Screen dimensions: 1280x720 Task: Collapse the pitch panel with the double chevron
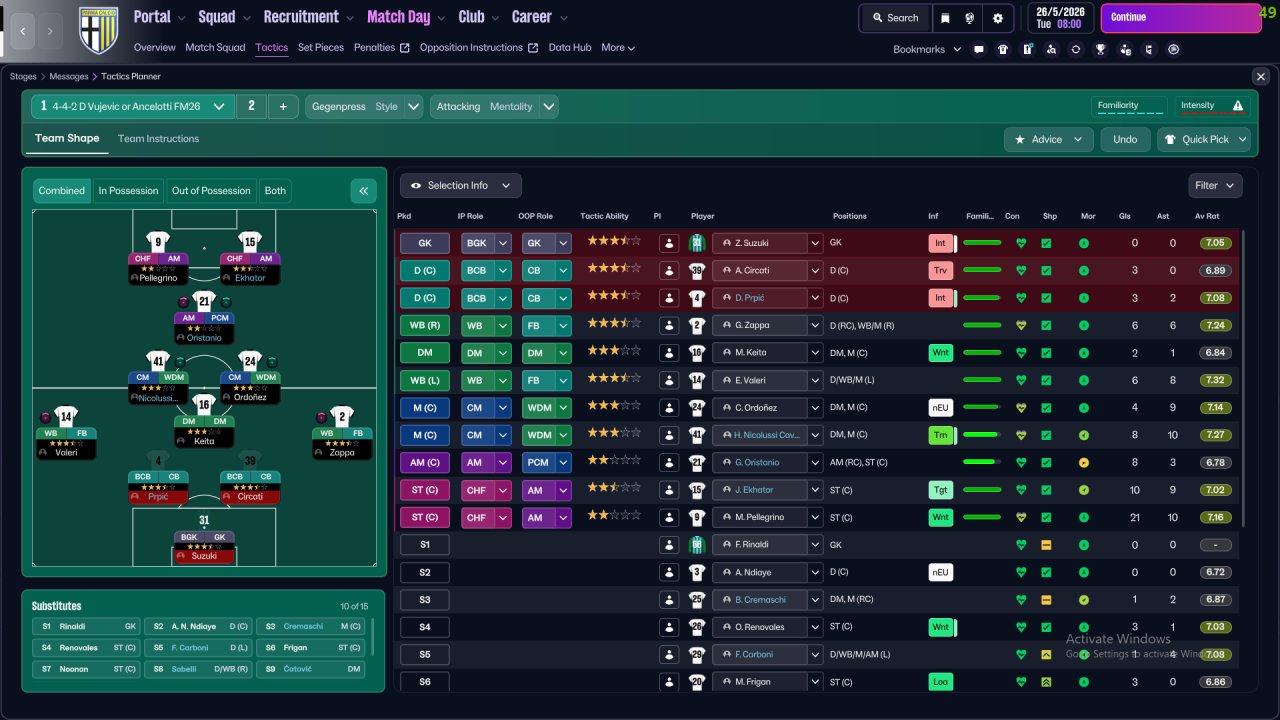pos(363,190)
